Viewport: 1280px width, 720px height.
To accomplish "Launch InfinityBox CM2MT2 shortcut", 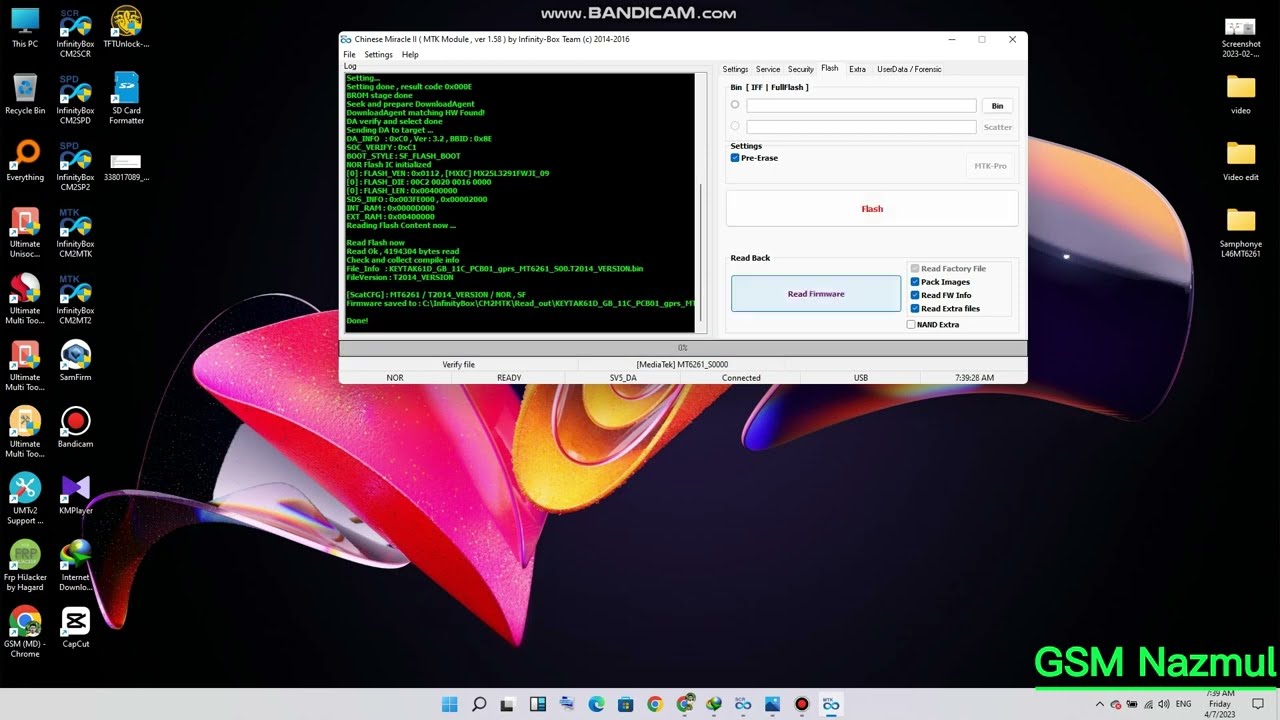I will [75, 300].
